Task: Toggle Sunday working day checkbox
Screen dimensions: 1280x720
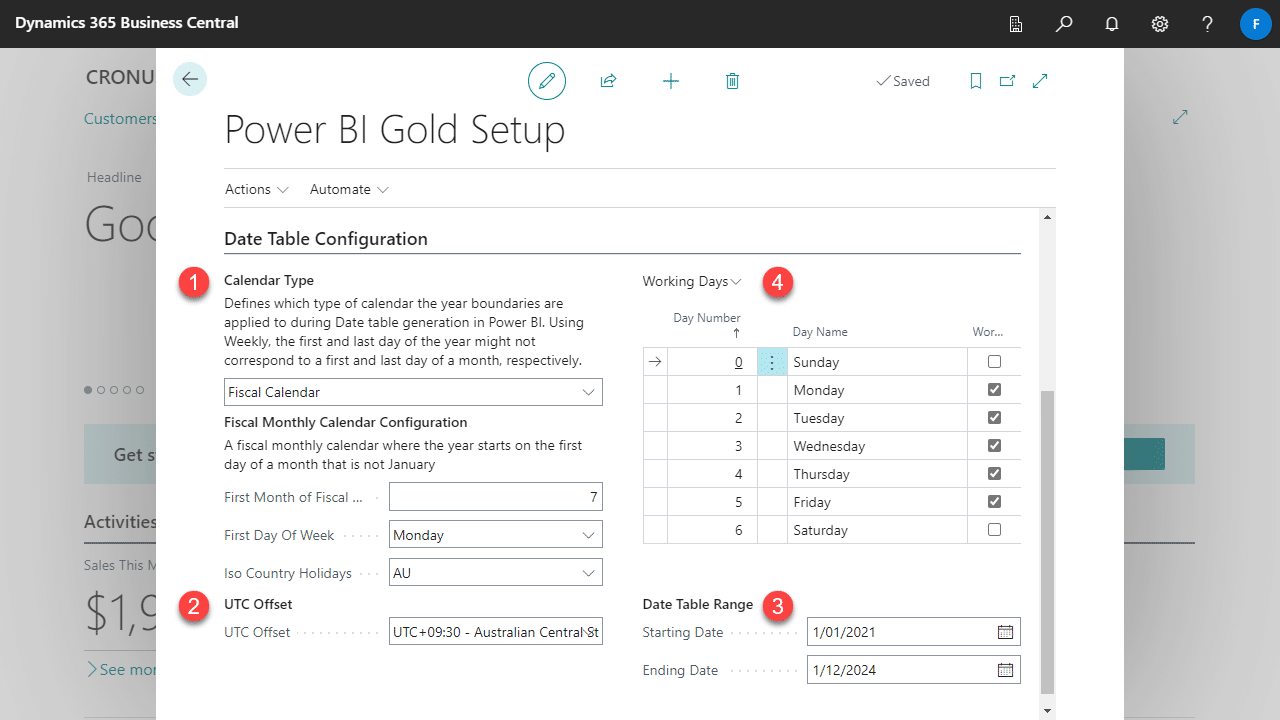Action: coord(994,361)
